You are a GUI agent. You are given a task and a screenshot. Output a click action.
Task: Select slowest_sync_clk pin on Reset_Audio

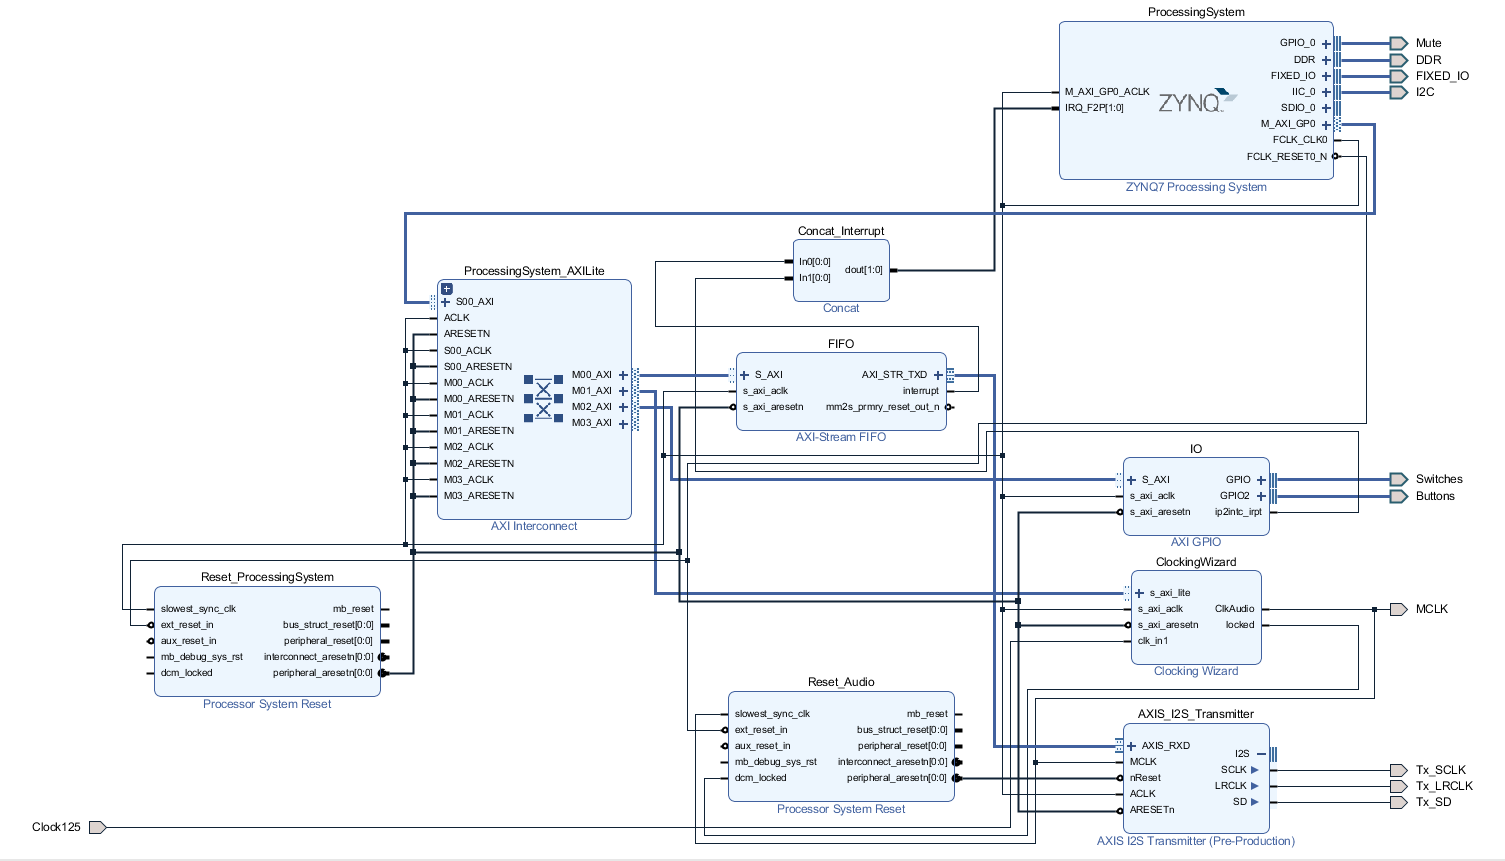772,714
